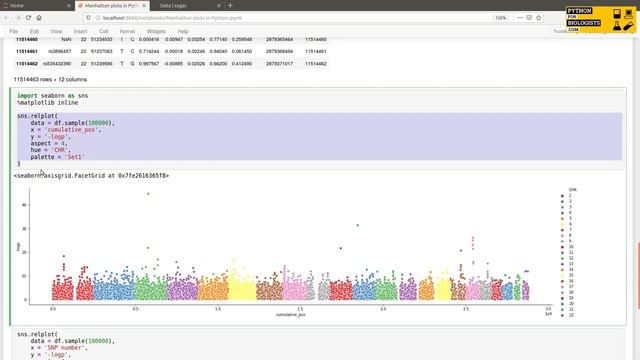
Task: Click the "palette = 'Set1'" line
Action: [57, 157]
